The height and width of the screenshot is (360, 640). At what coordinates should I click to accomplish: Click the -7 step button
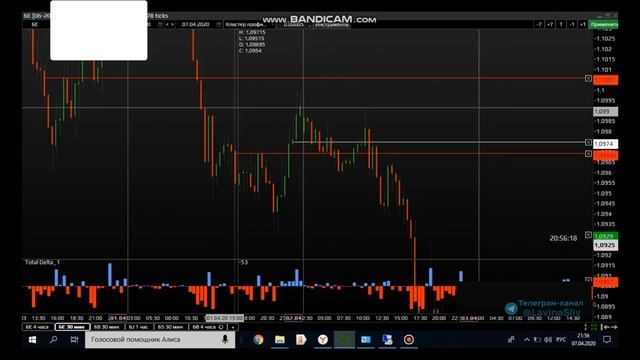coord(539,24)
